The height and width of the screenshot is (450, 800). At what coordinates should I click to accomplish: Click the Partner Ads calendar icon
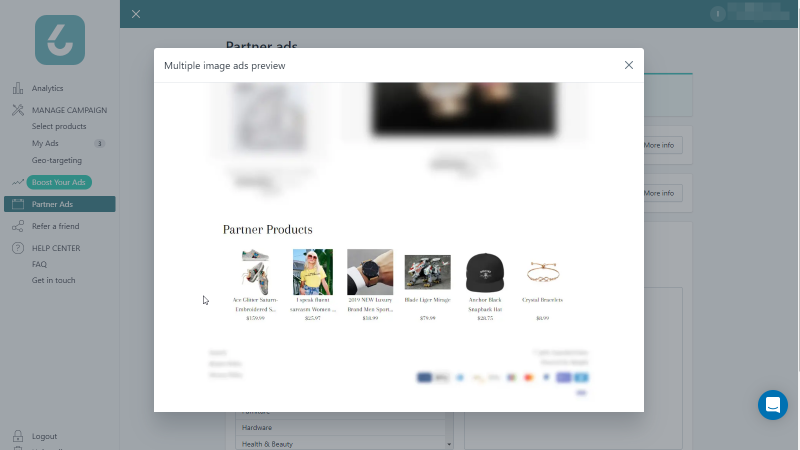[18, 204]
